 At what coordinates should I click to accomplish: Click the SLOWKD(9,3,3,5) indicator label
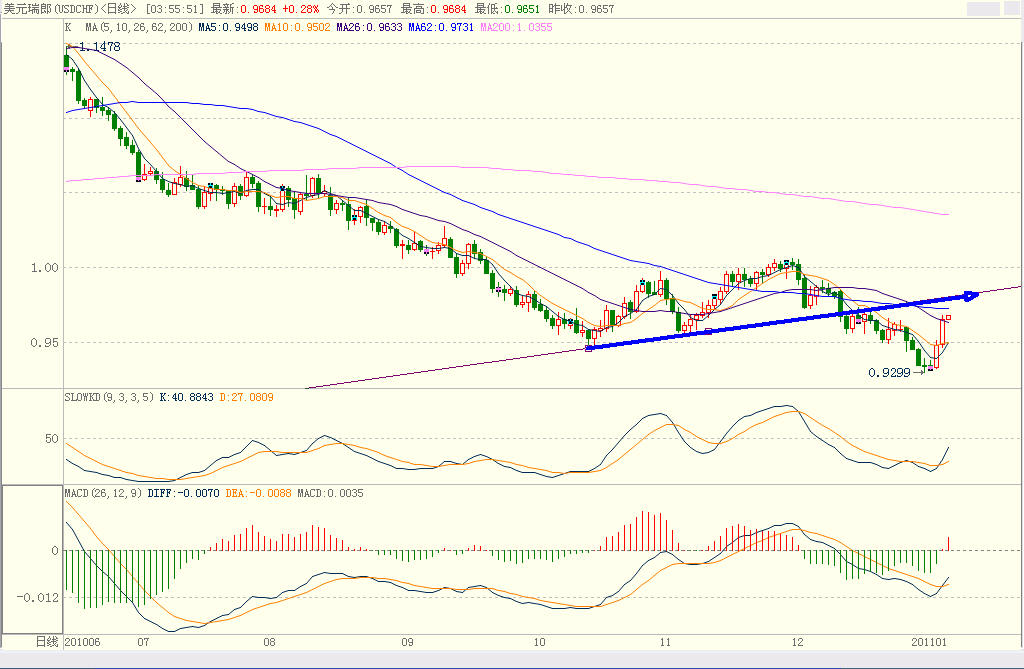tap(109, 397)
